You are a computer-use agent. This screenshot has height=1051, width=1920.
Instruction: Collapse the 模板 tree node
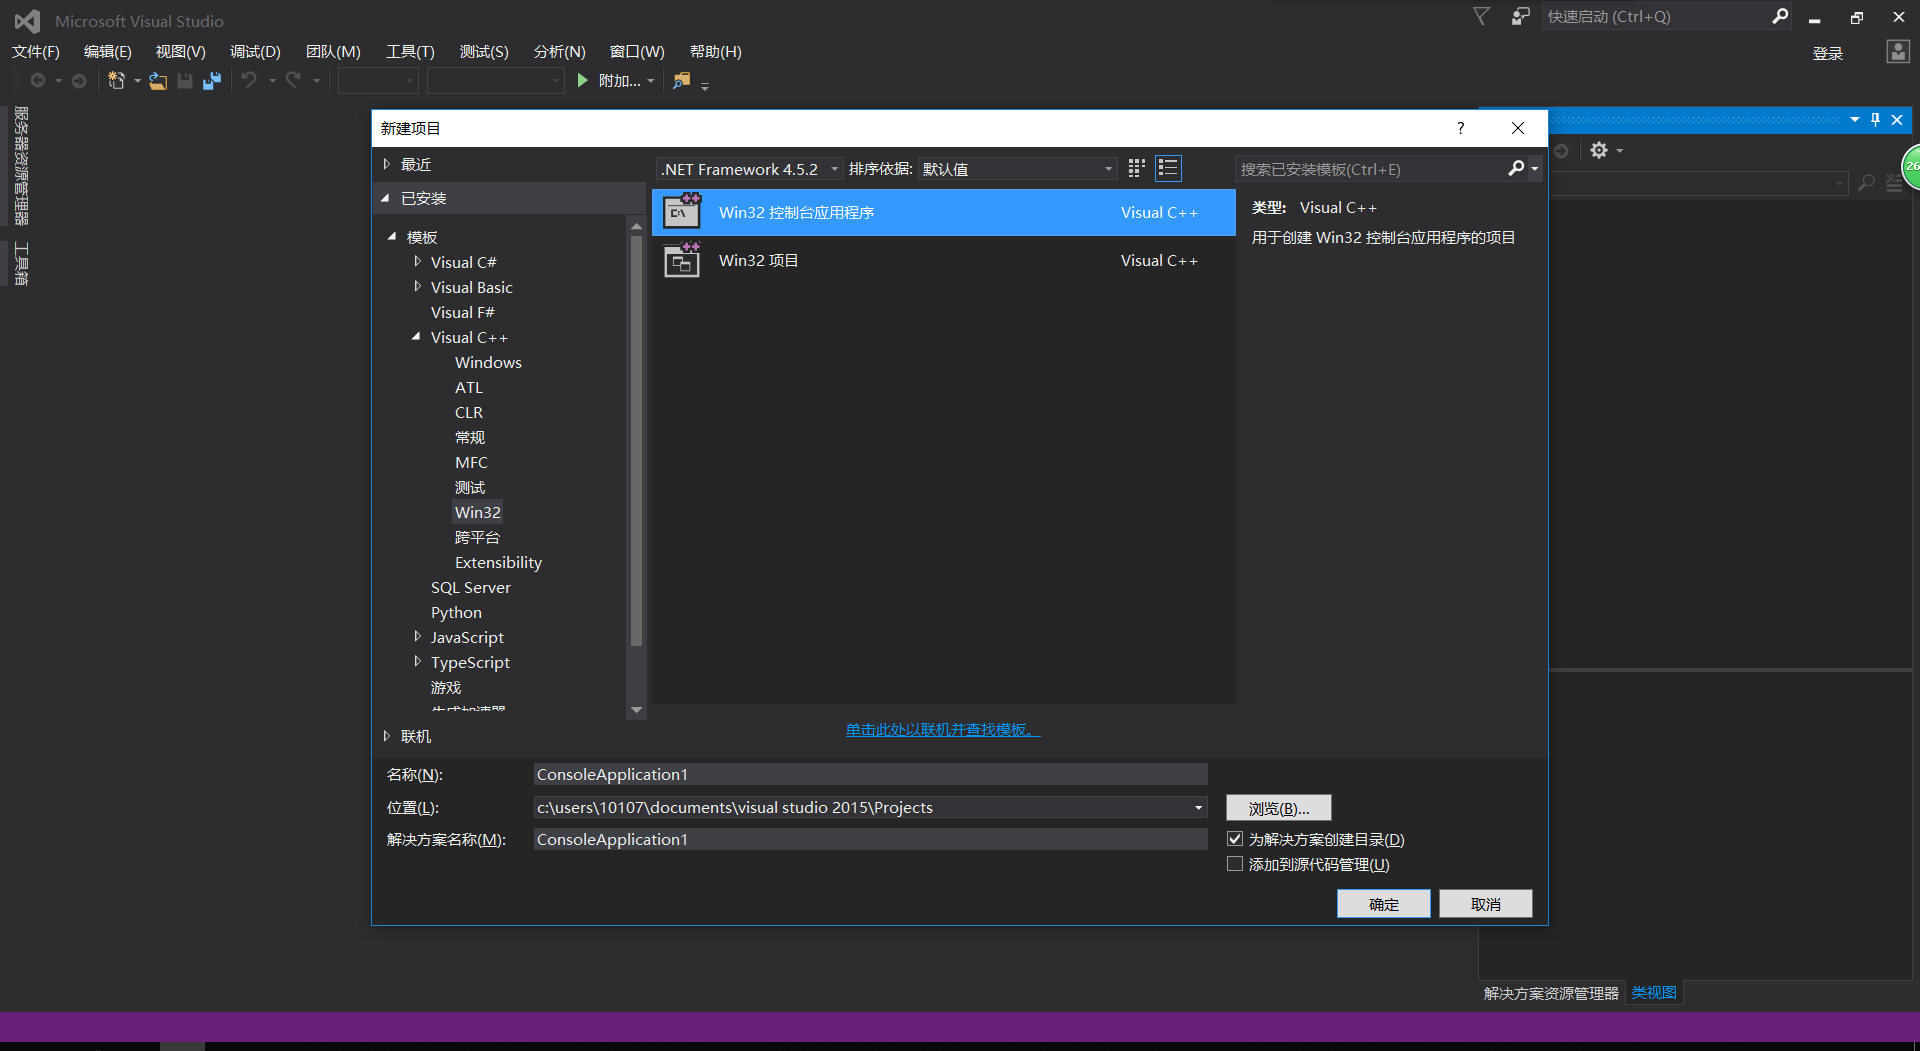pyautogui.click(x=392, y=237)
